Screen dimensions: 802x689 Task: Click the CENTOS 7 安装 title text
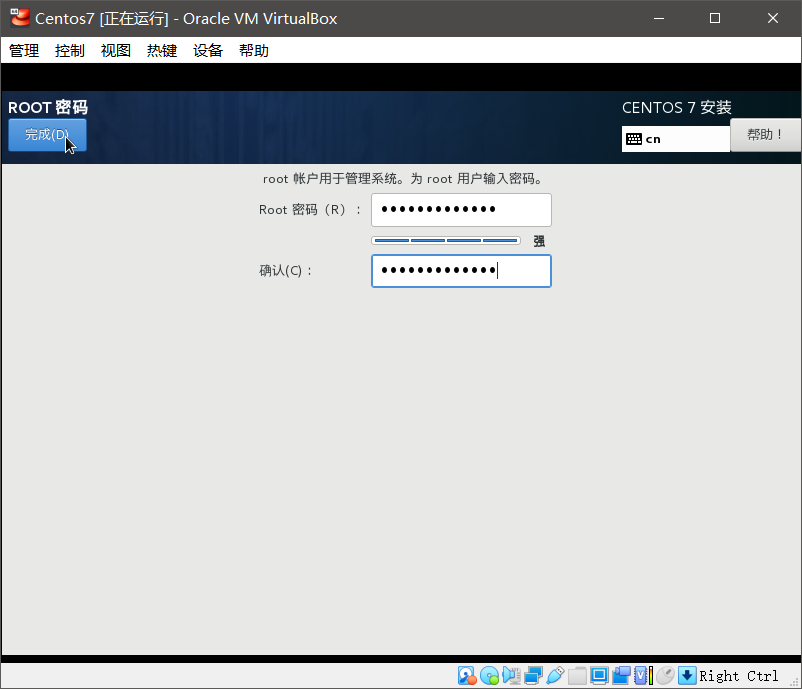[x=677, y=107]
